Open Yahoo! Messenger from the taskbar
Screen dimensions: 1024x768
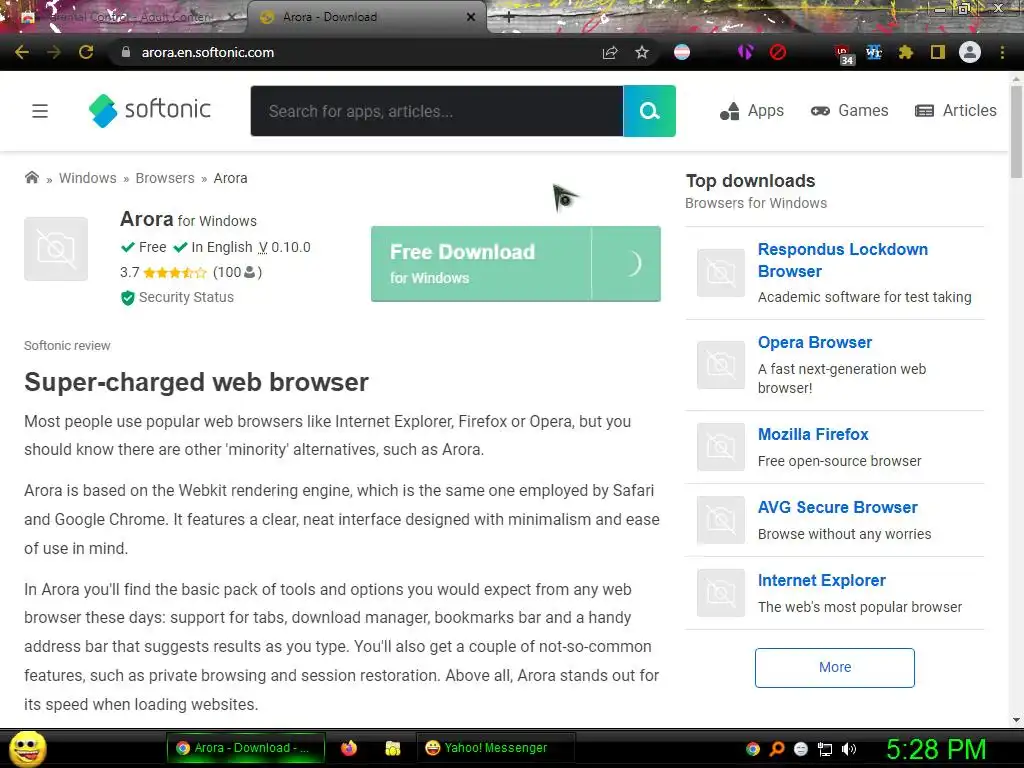click(x=494, y=748)
